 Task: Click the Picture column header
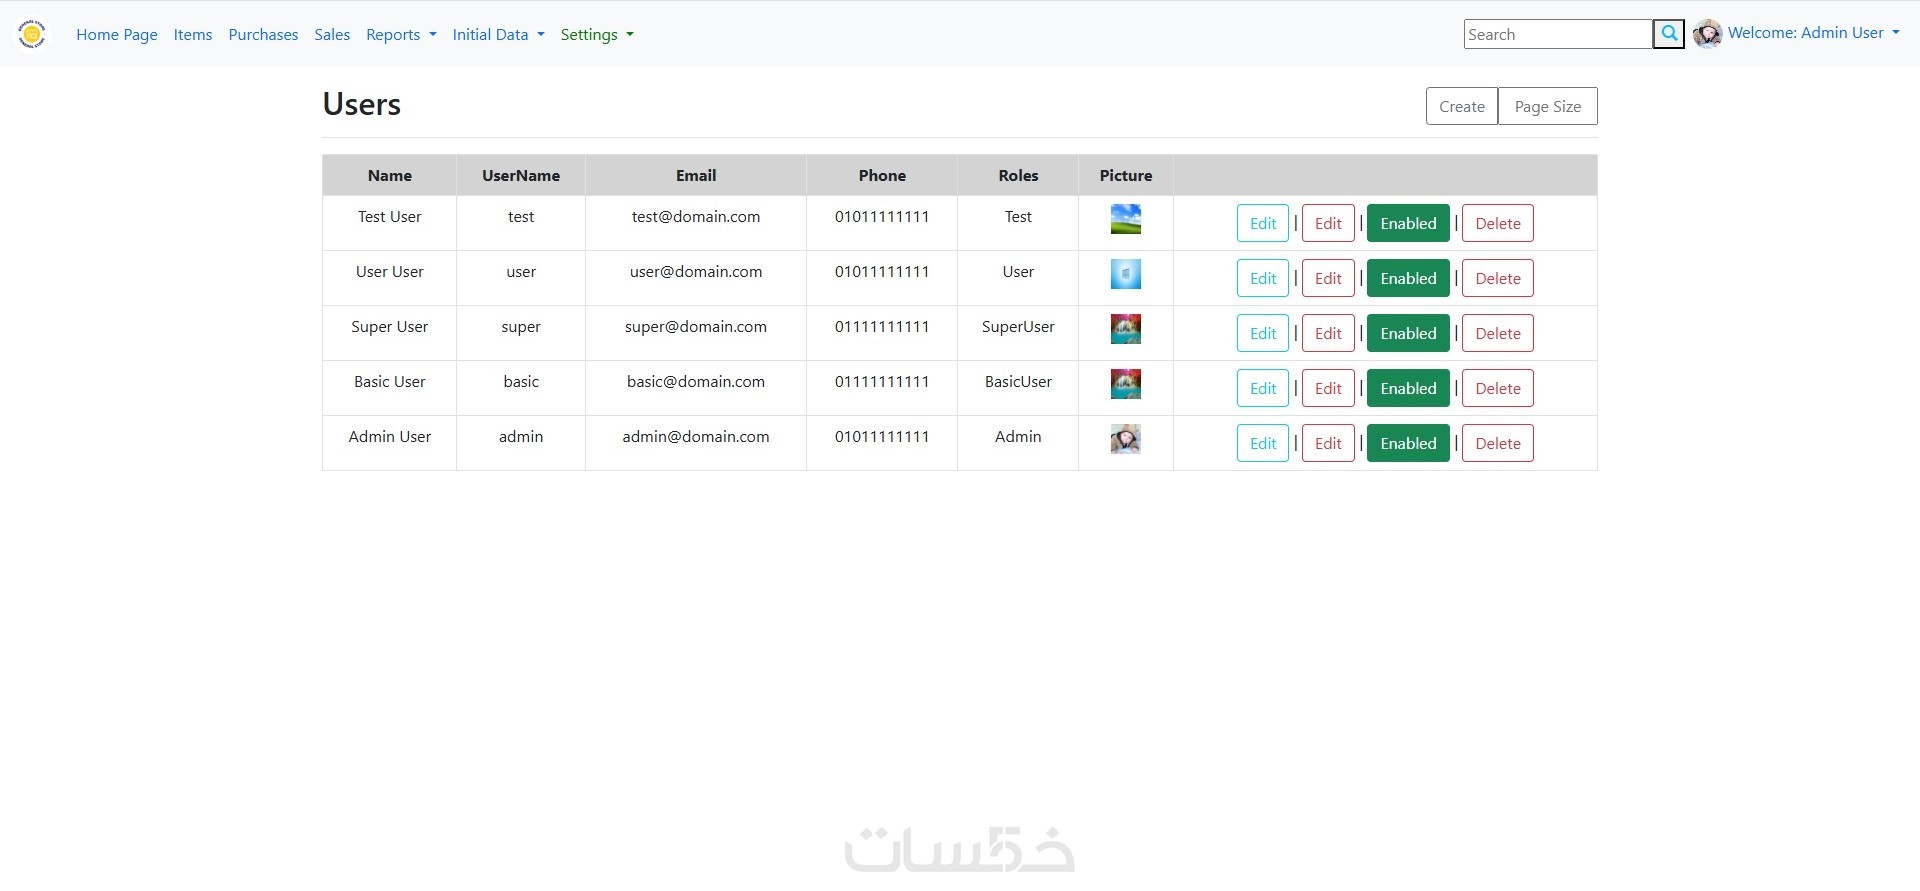[1126, 175]
